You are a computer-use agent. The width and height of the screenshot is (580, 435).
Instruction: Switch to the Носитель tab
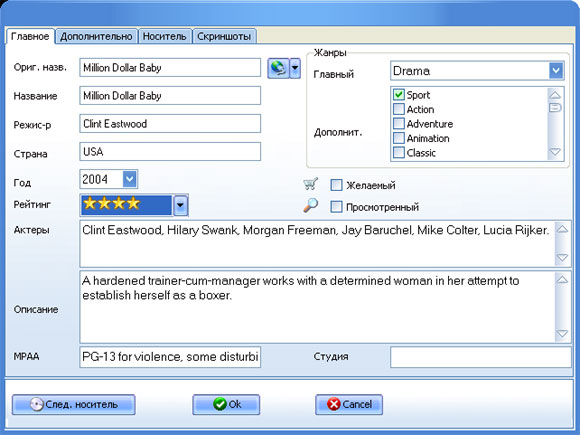[165, 36]
